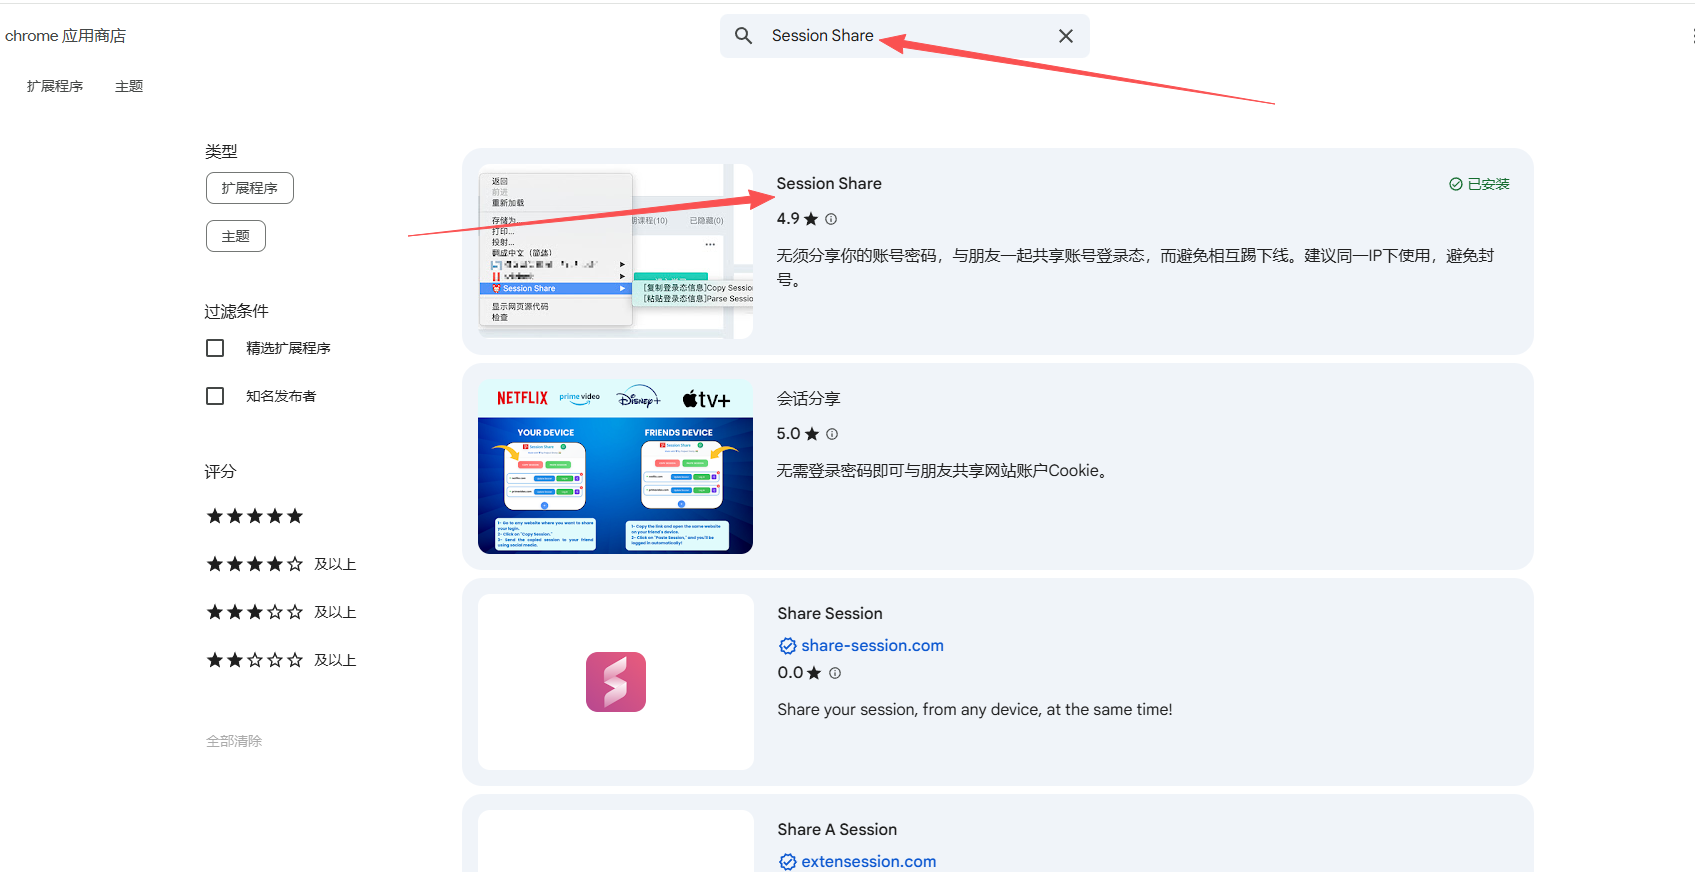Click the Share Session pink logo icon

[x=615, y=682]
